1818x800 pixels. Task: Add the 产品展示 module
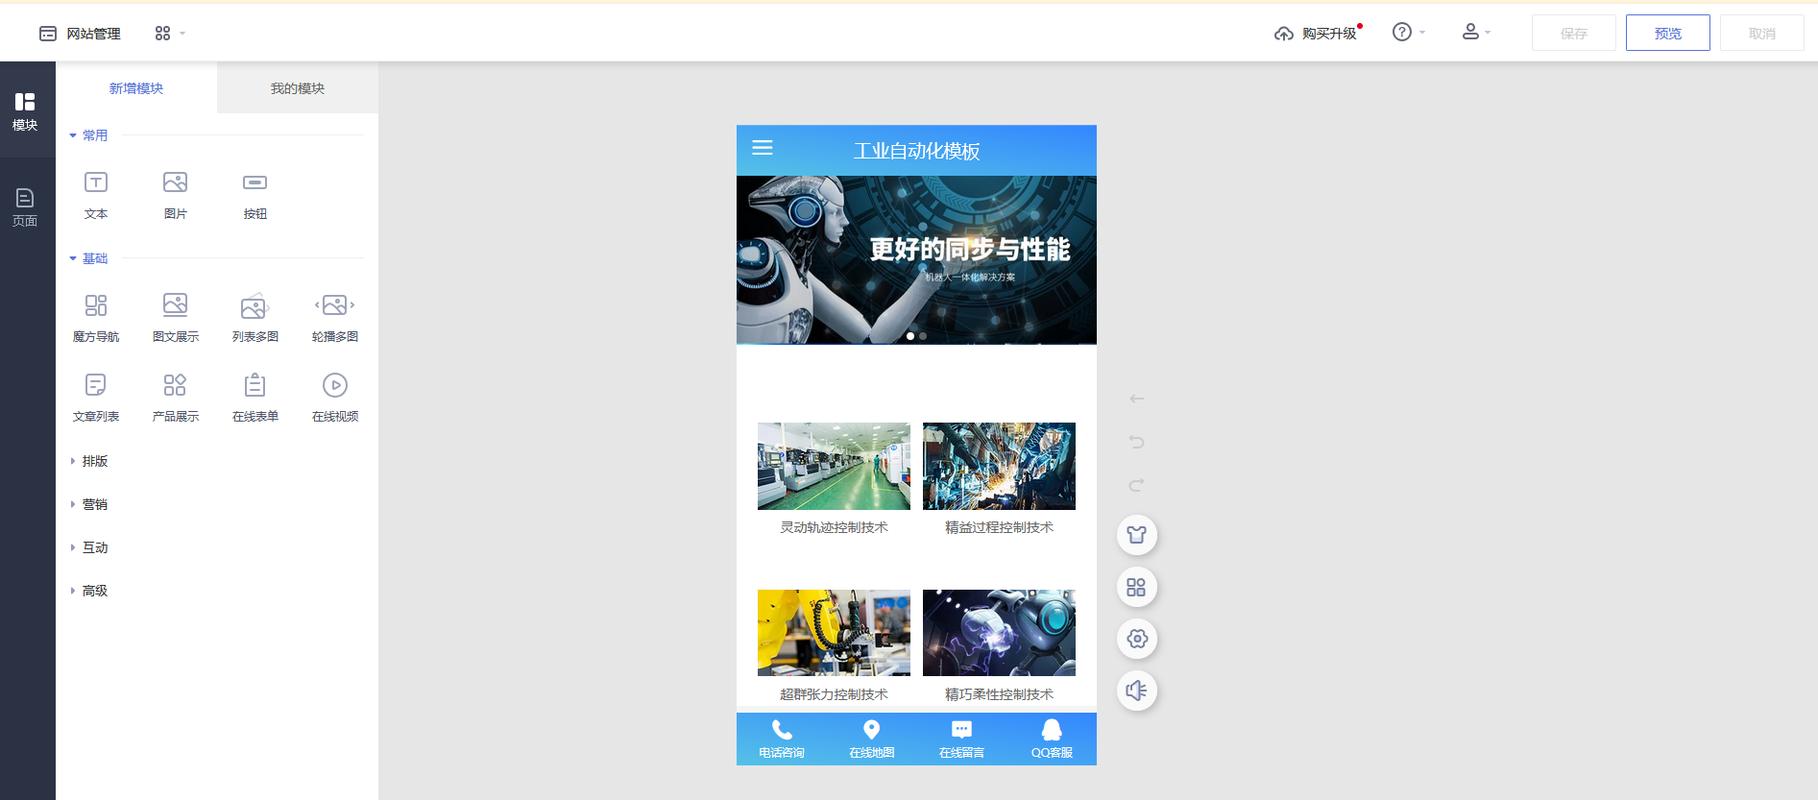175,398
